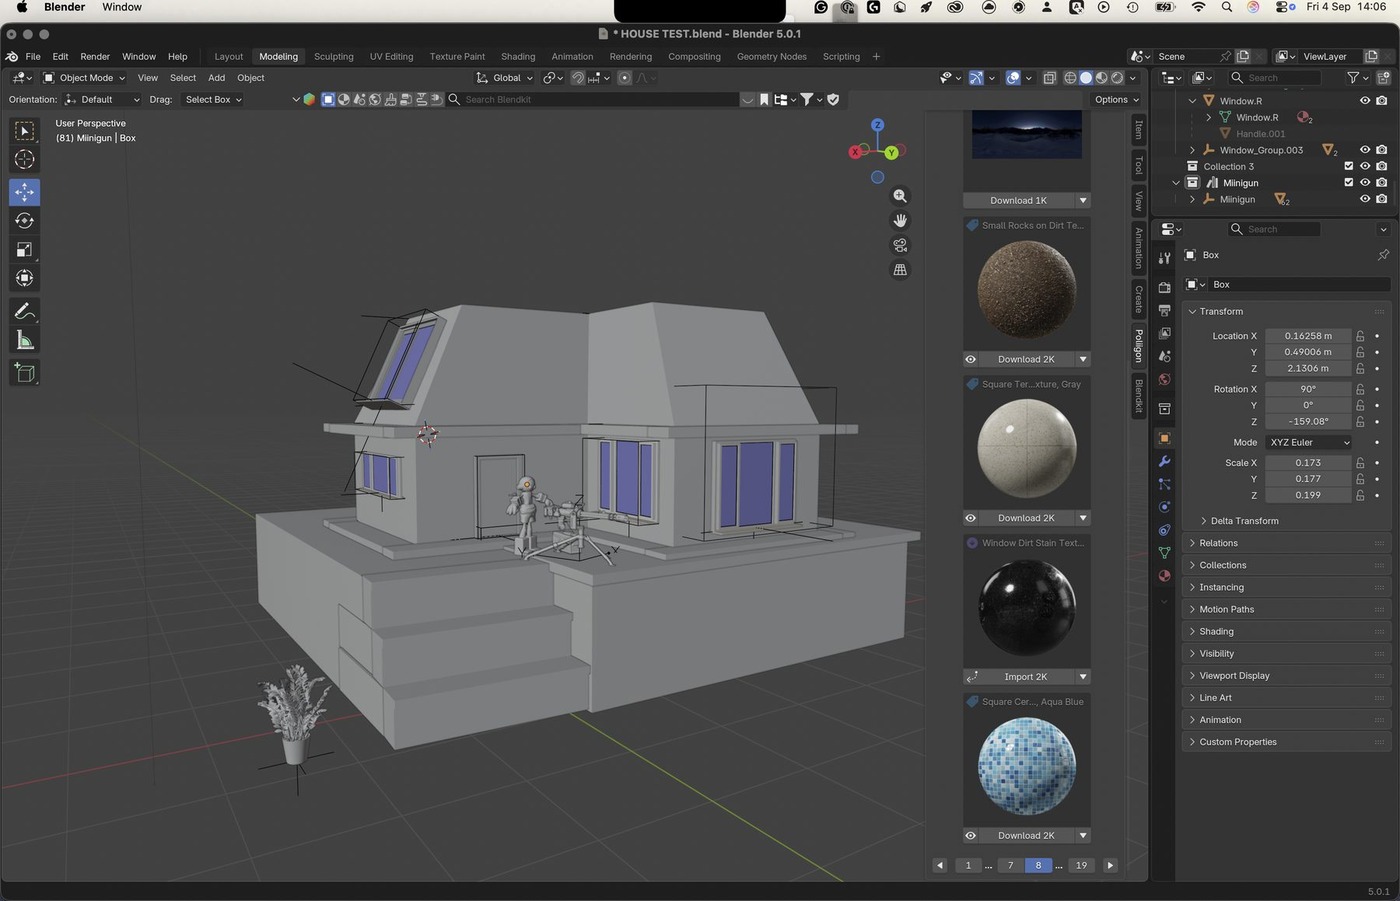Screen dimensions: 1400x901
Task: Open the Tool properties tab icon
Action: (1164, 258)
